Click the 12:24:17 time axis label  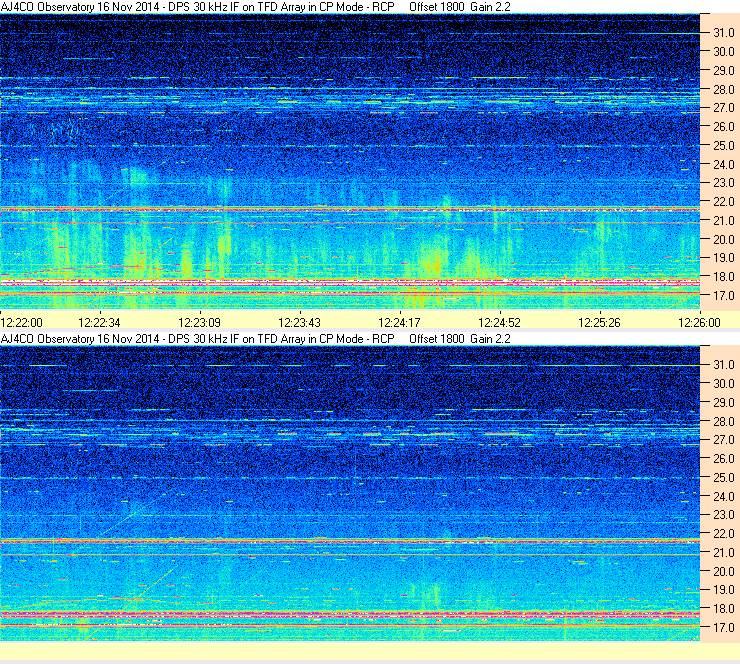click(x=399, y=323)
